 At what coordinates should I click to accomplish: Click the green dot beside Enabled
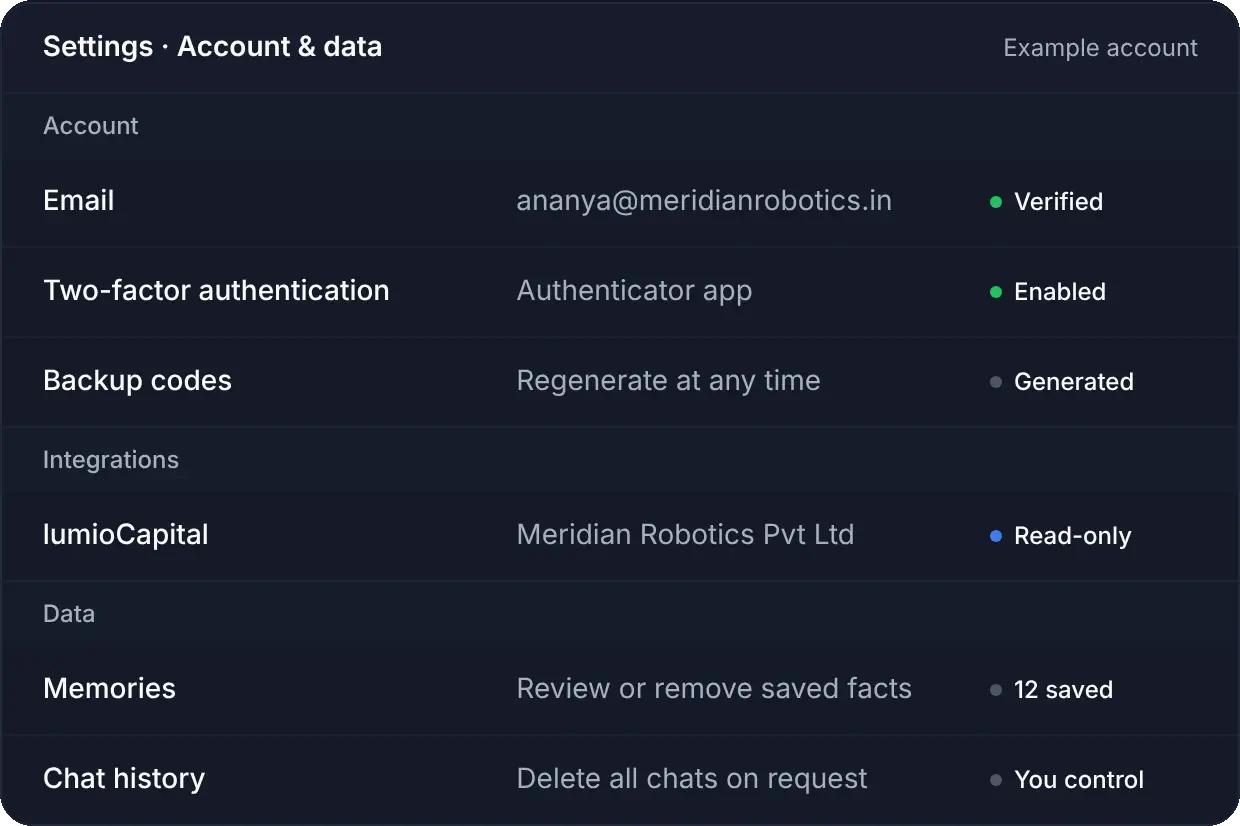[x=996, y=292]
